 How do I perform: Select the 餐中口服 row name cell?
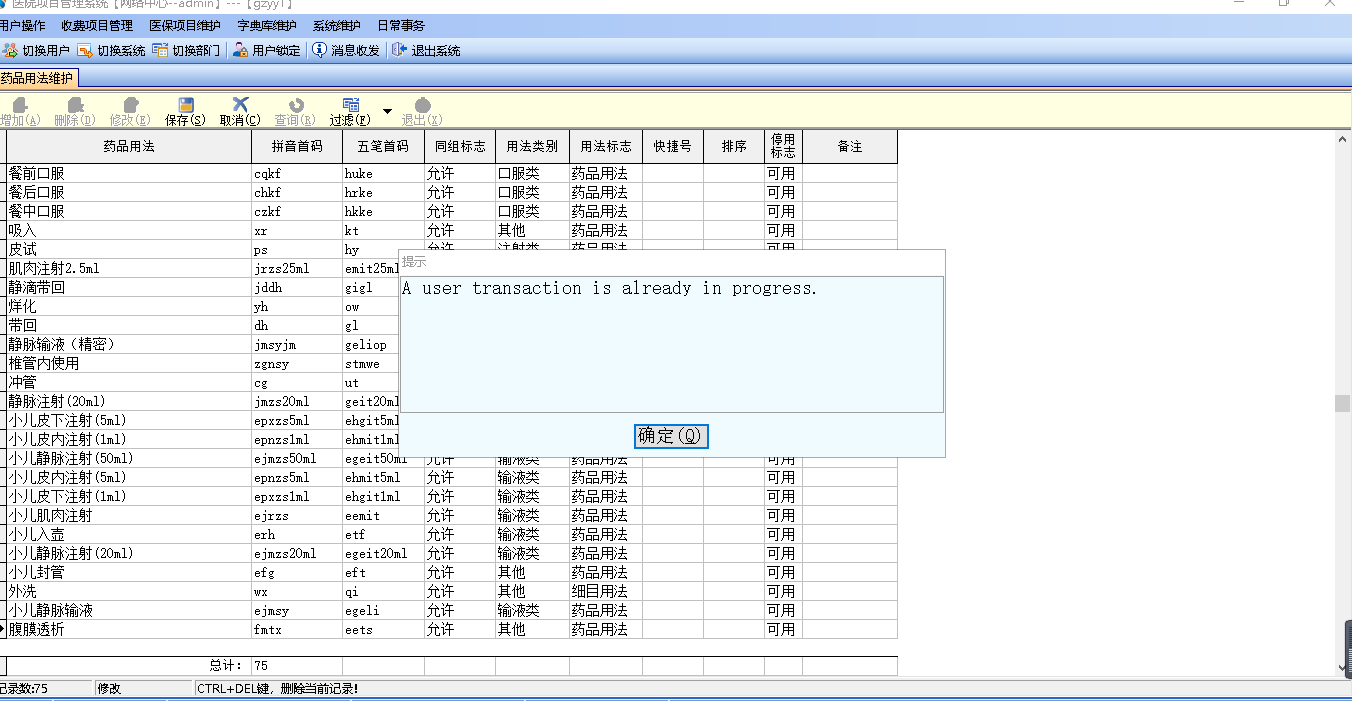coord(129,212)
